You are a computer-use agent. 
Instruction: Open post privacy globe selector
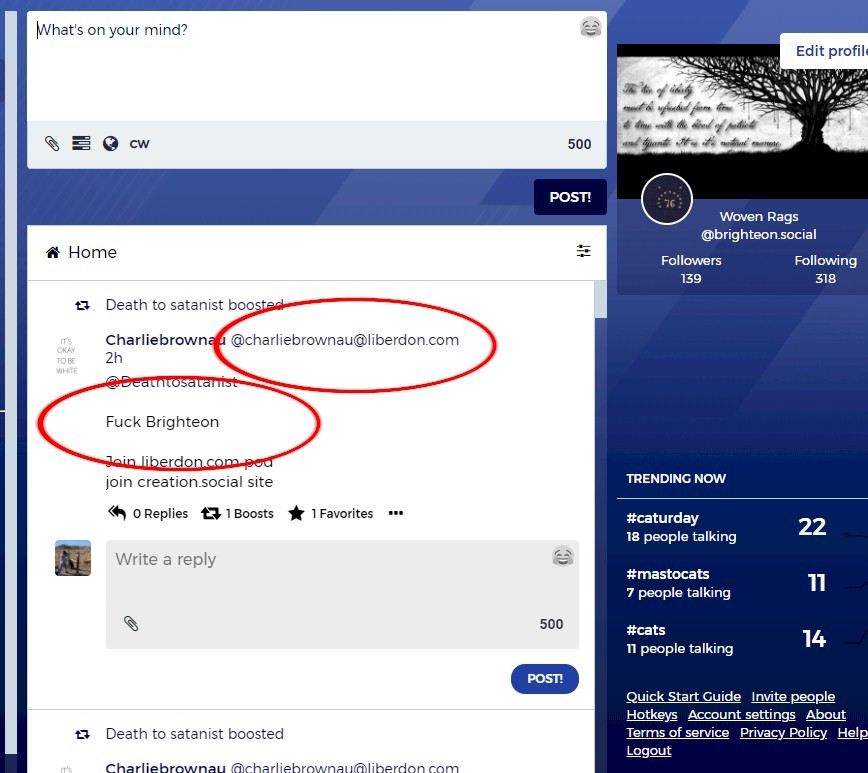tap(110, 144)
